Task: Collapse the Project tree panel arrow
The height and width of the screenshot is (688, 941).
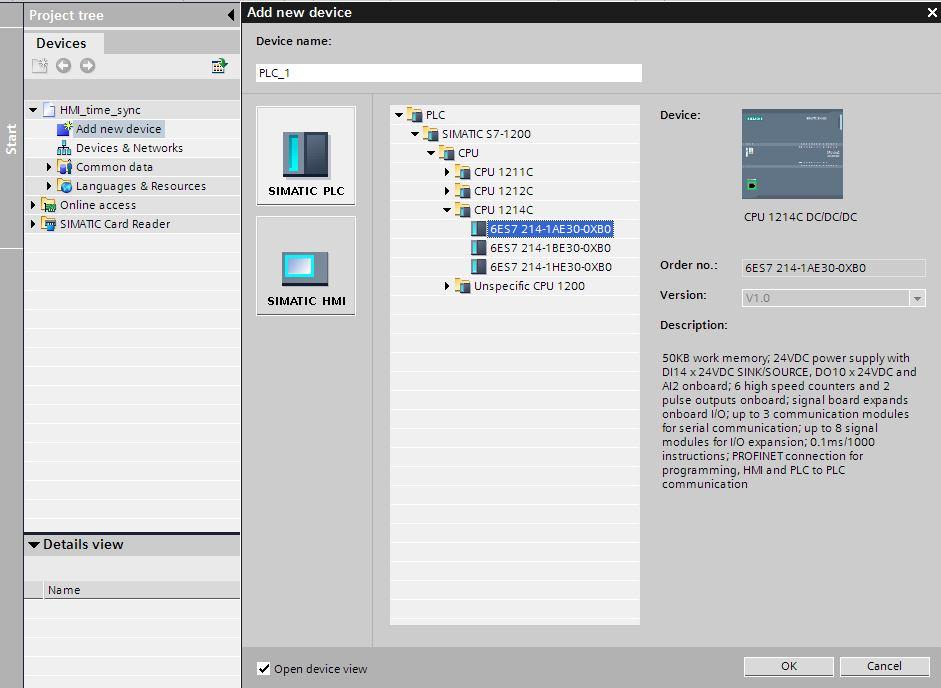Action: [x=231, y=15]
